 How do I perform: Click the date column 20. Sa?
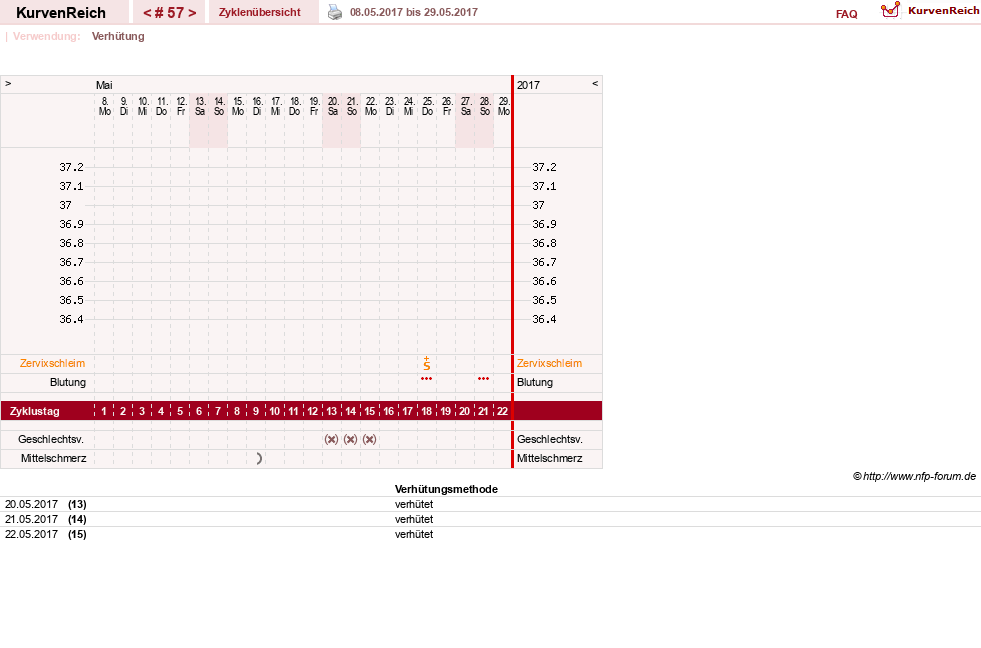[x=333, y=106]
